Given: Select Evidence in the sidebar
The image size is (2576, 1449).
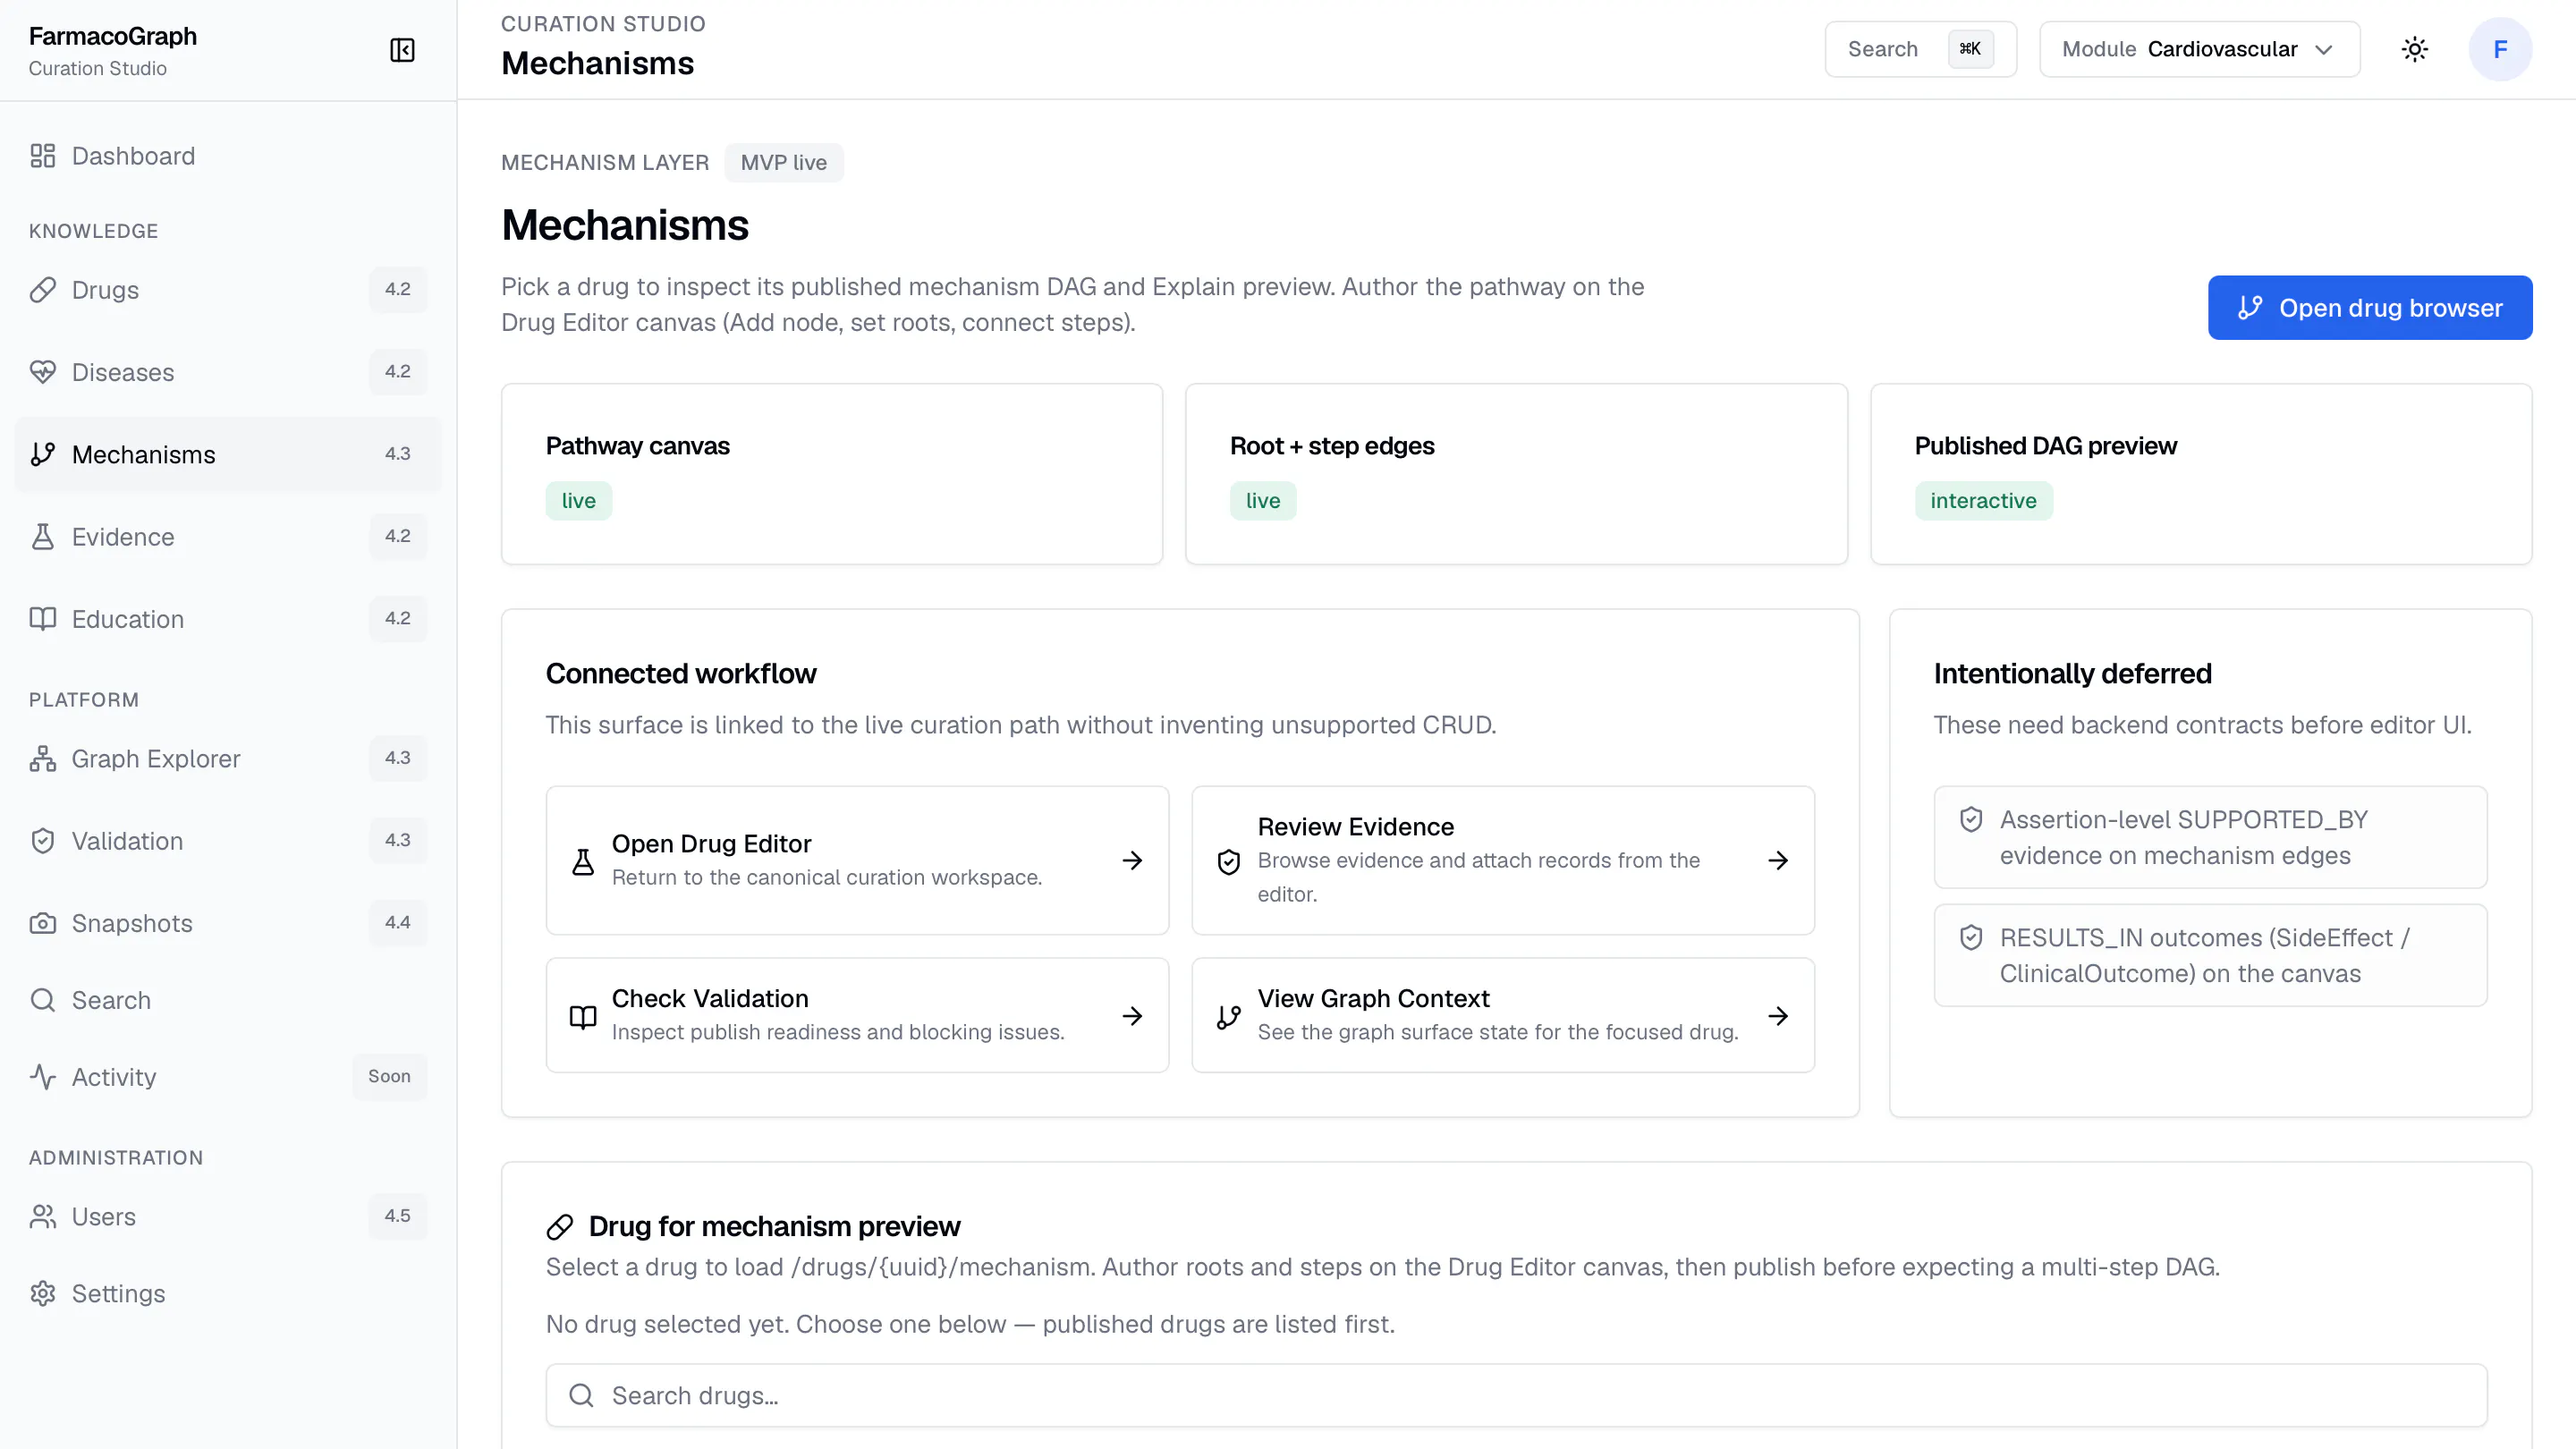Looking at the screenshot, I should pos(228,537).
